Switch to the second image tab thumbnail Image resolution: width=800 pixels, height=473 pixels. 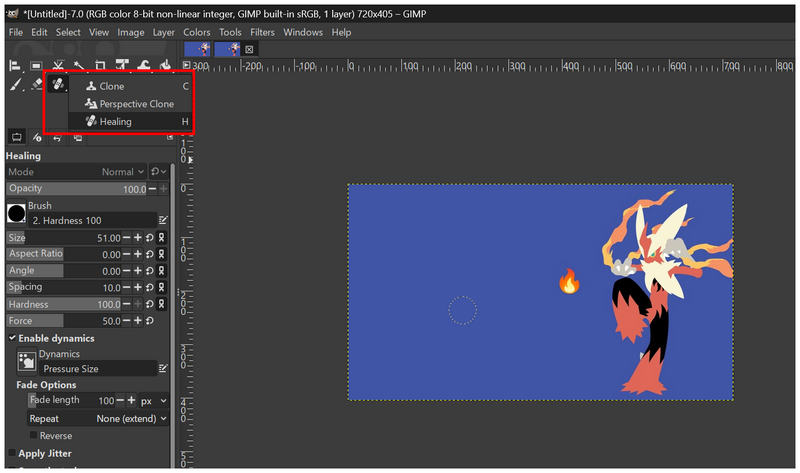coord(228,49)
